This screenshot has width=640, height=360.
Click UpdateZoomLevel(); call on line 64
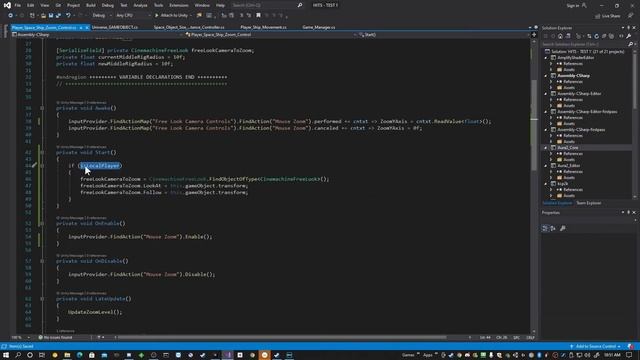click(x=95, y=312)
